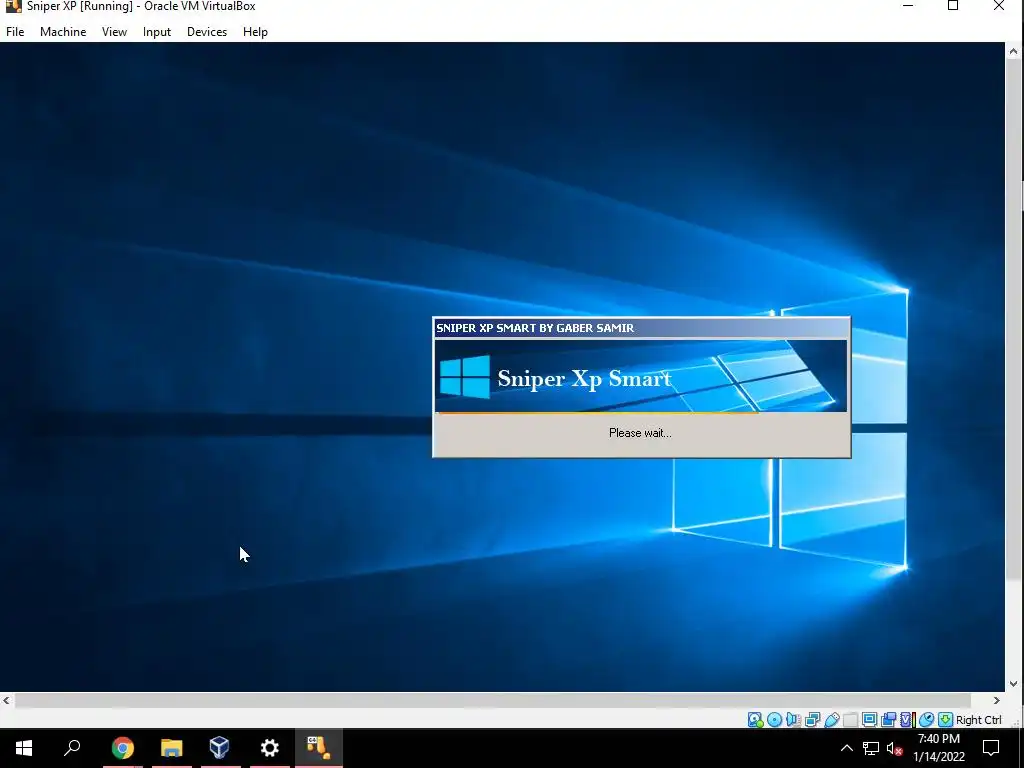Viewport: 1024px width, 768px height.
Task: Click the VM vertical scrollbar down arrow
Action: pos(1014,684)
